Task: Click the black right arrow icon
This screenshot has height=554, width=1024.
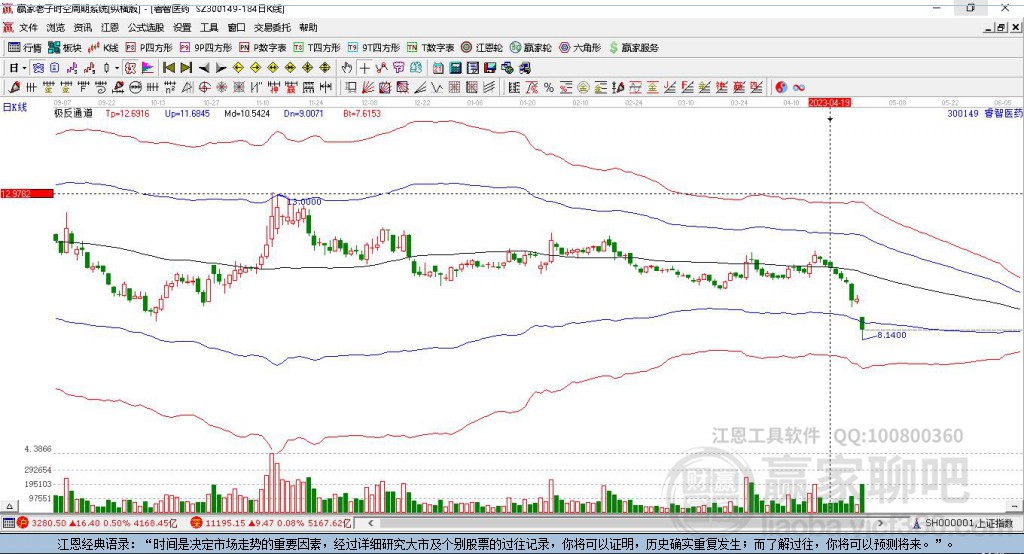Action: pyautogui.click(x=221, y=68)
